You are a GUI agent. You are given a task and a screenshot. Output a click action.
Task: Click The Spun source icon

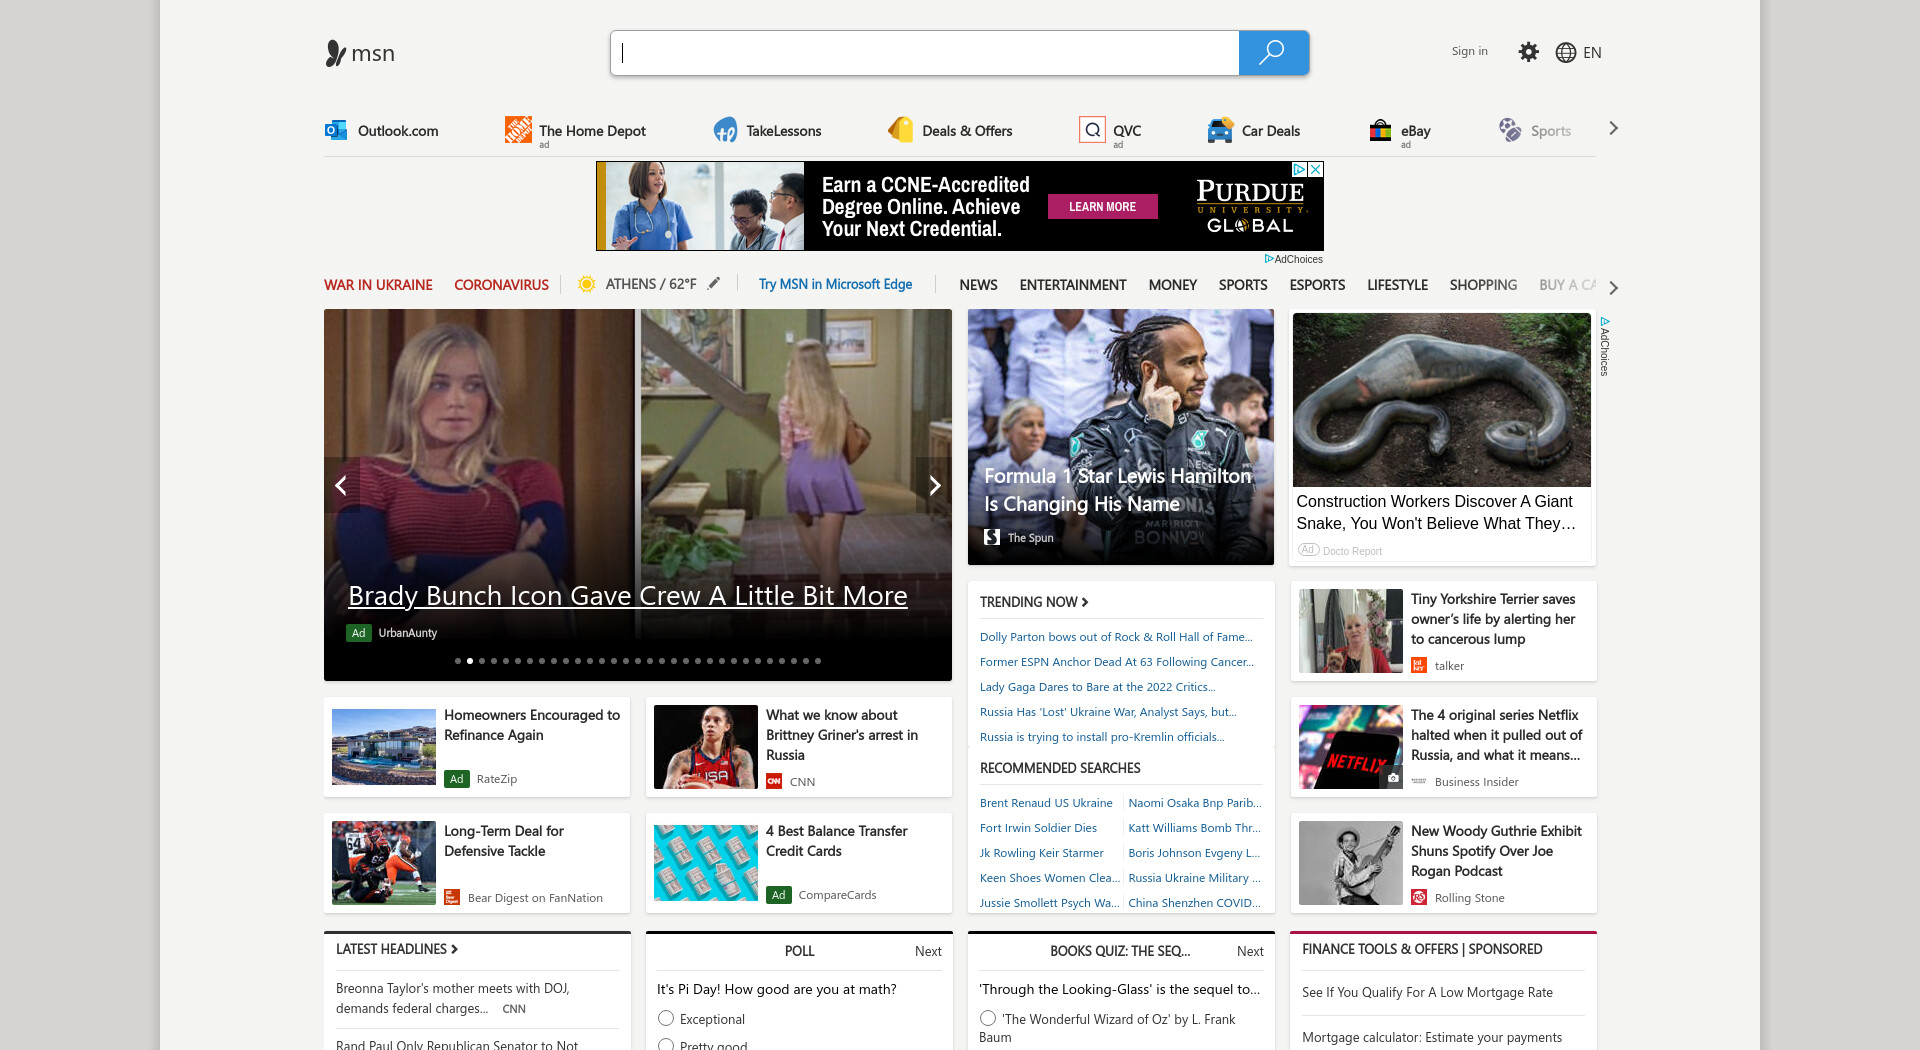[x=992, y=537]
